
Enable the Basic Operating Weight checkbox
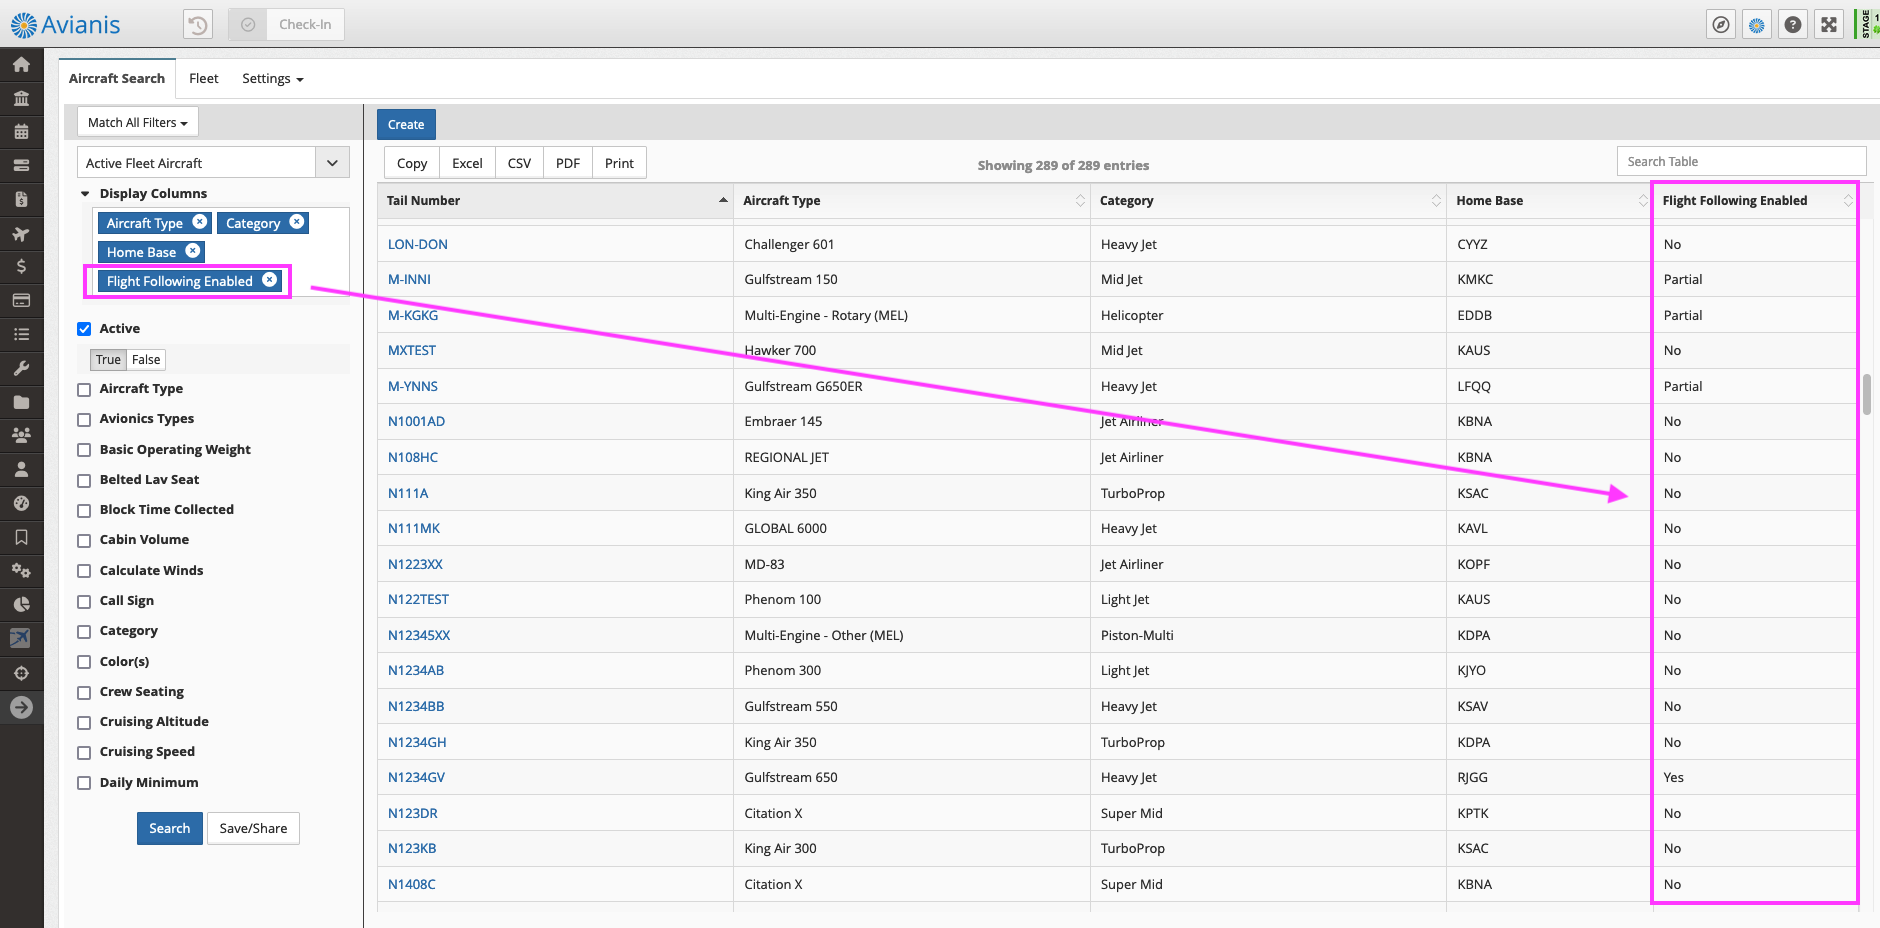click(84, 450)
